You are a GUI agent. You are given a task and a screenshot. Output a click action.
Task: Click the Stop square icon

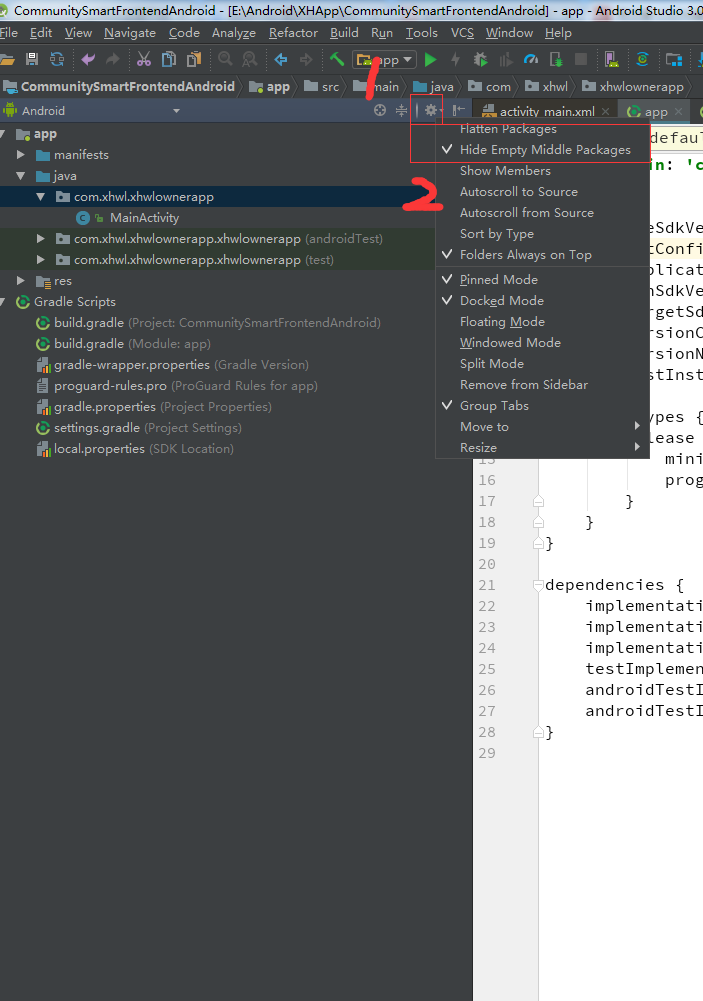click(581, 59)
